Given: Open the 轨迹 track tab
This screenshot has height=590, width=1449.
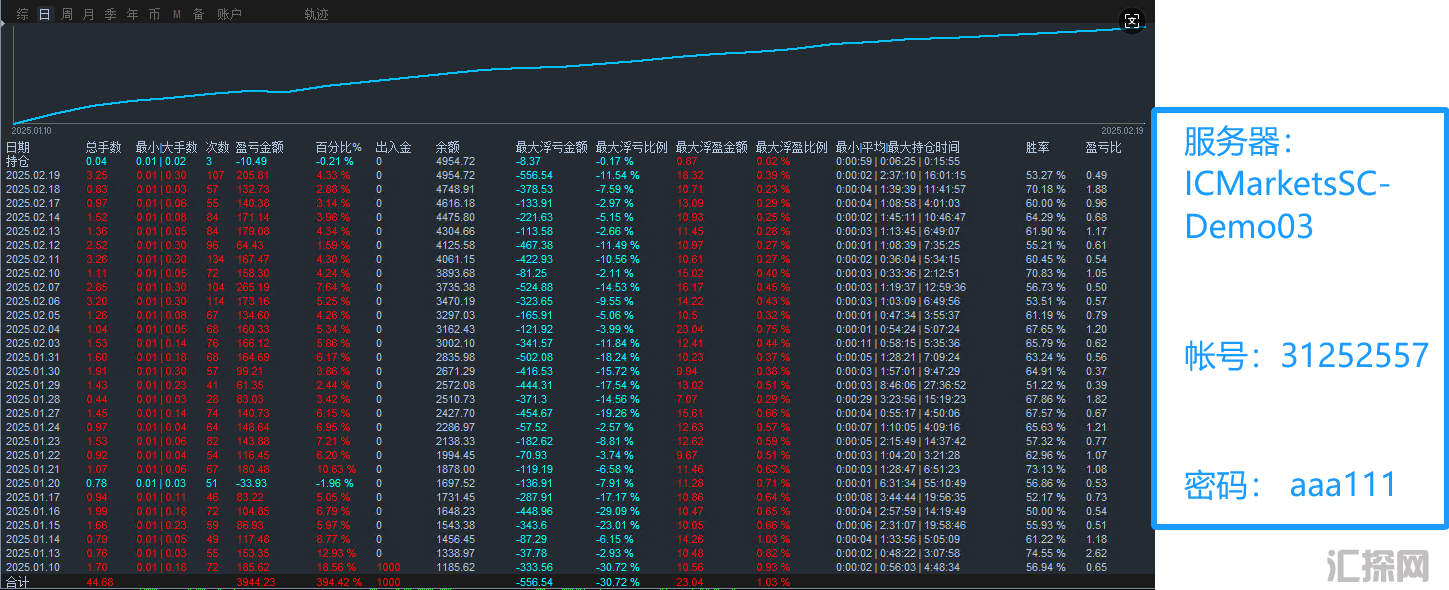Looking at the screenshot, I should [x=316, y=14].
